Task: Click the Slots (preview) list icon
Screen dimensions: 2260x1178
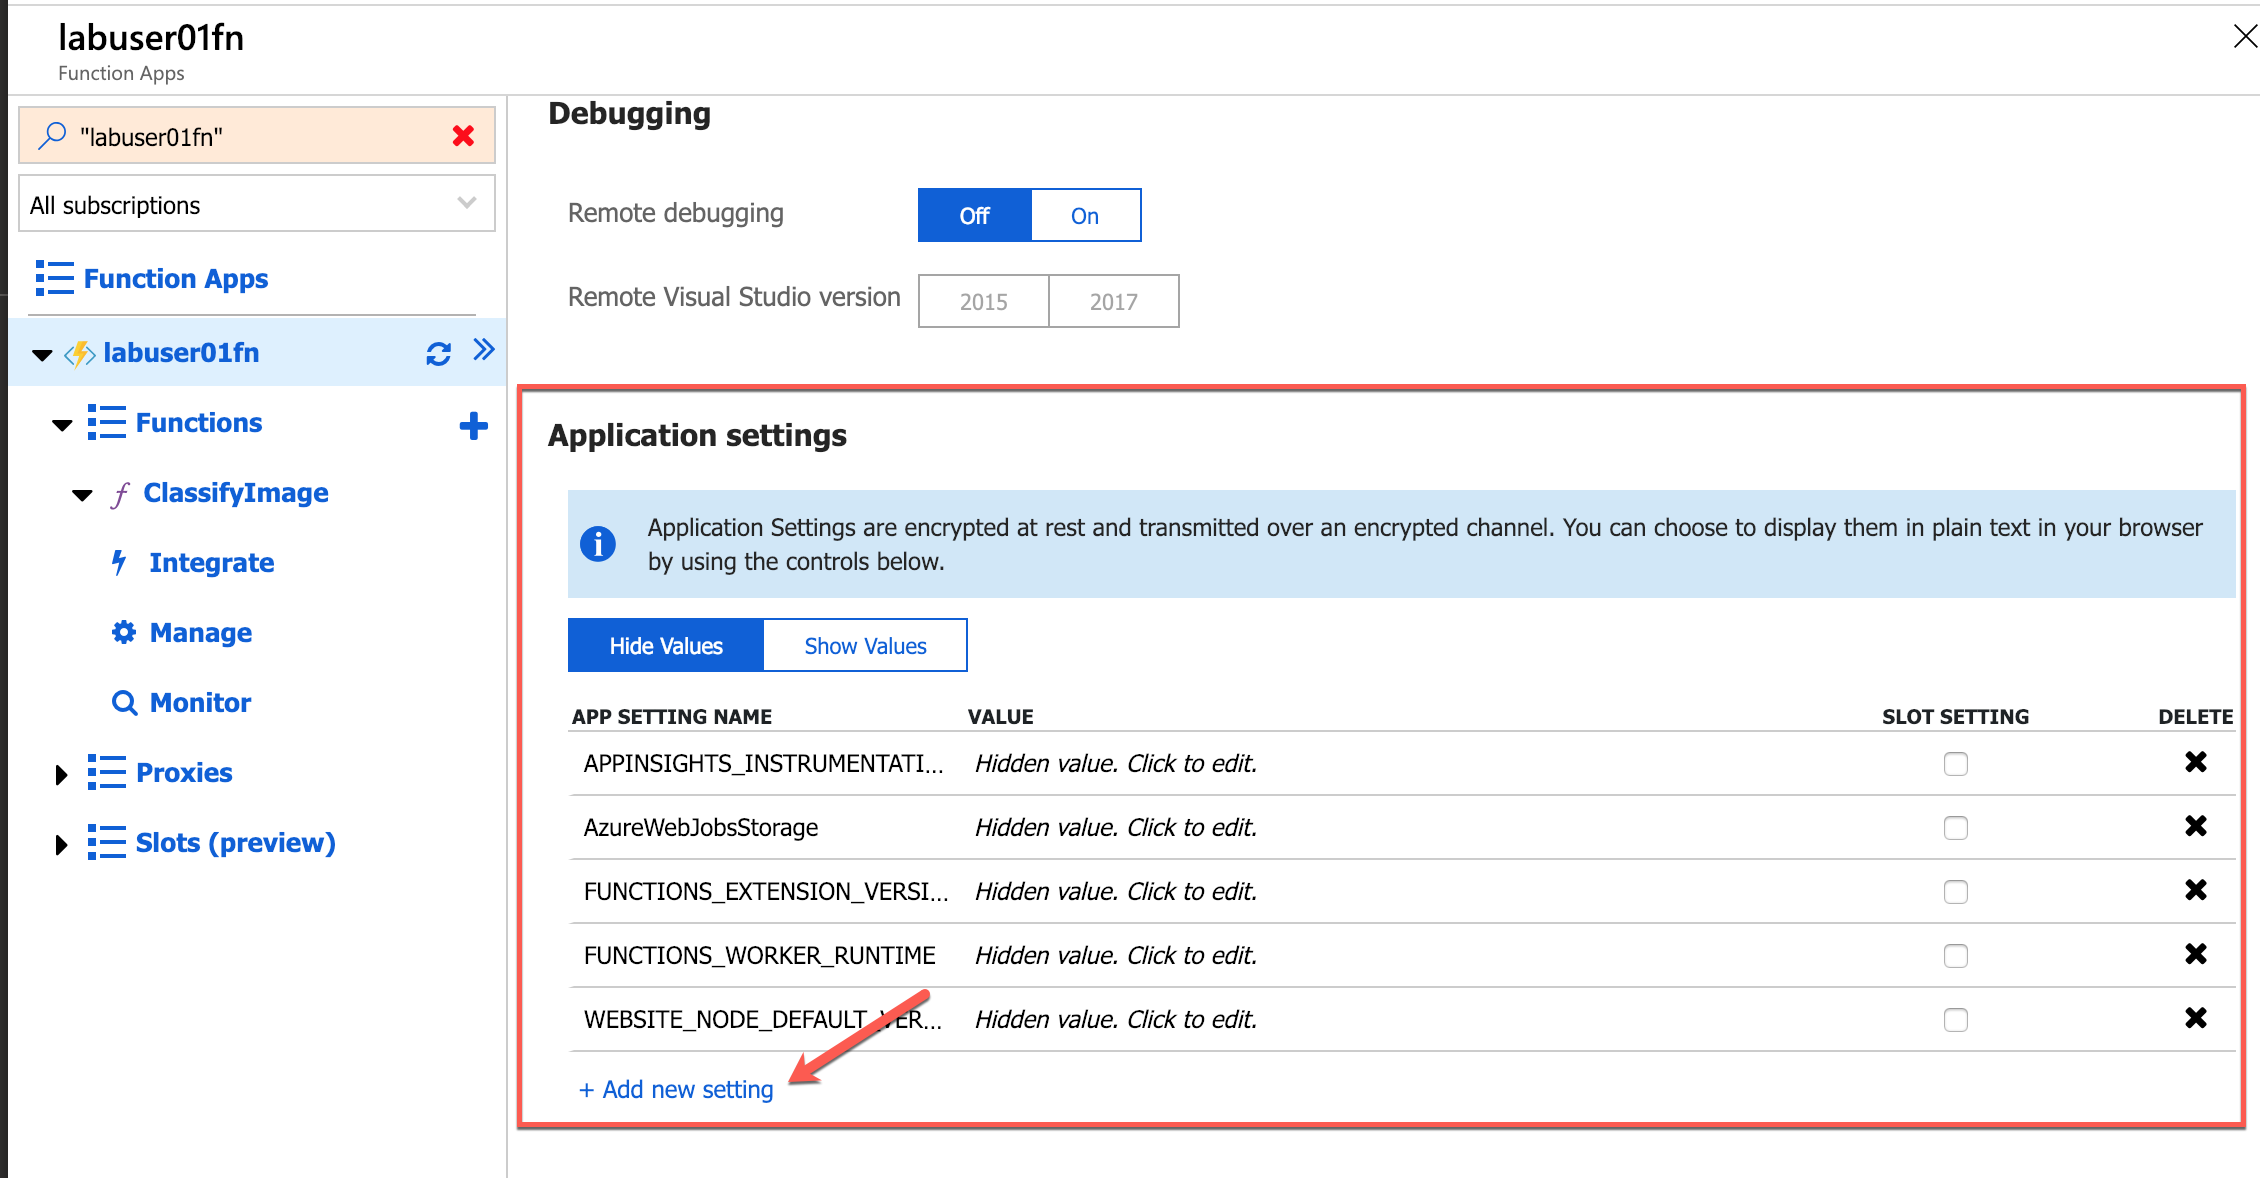Action: 107,842
